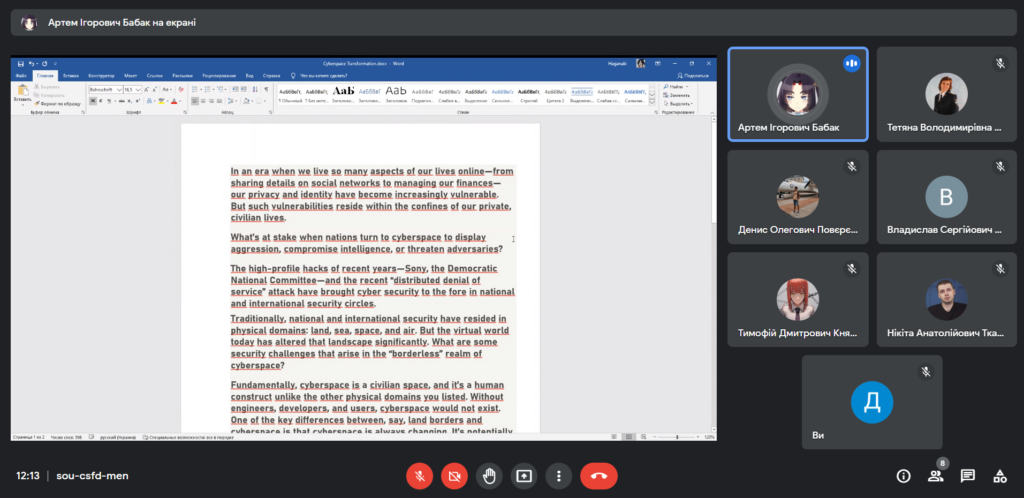Open the activities panel icon
Image resolution: width=1024 pixels, height=498 pixels.
(x=999, y=476)
